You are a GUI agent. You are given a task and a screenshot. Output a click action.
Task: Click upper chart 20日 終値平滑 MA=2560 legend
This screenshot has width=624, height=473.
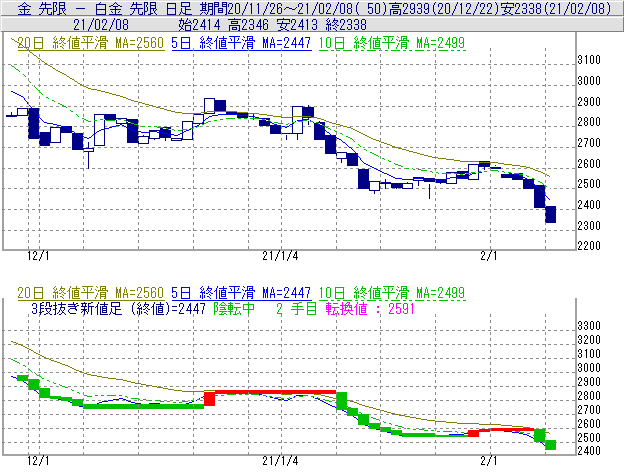tap(91, 43)
